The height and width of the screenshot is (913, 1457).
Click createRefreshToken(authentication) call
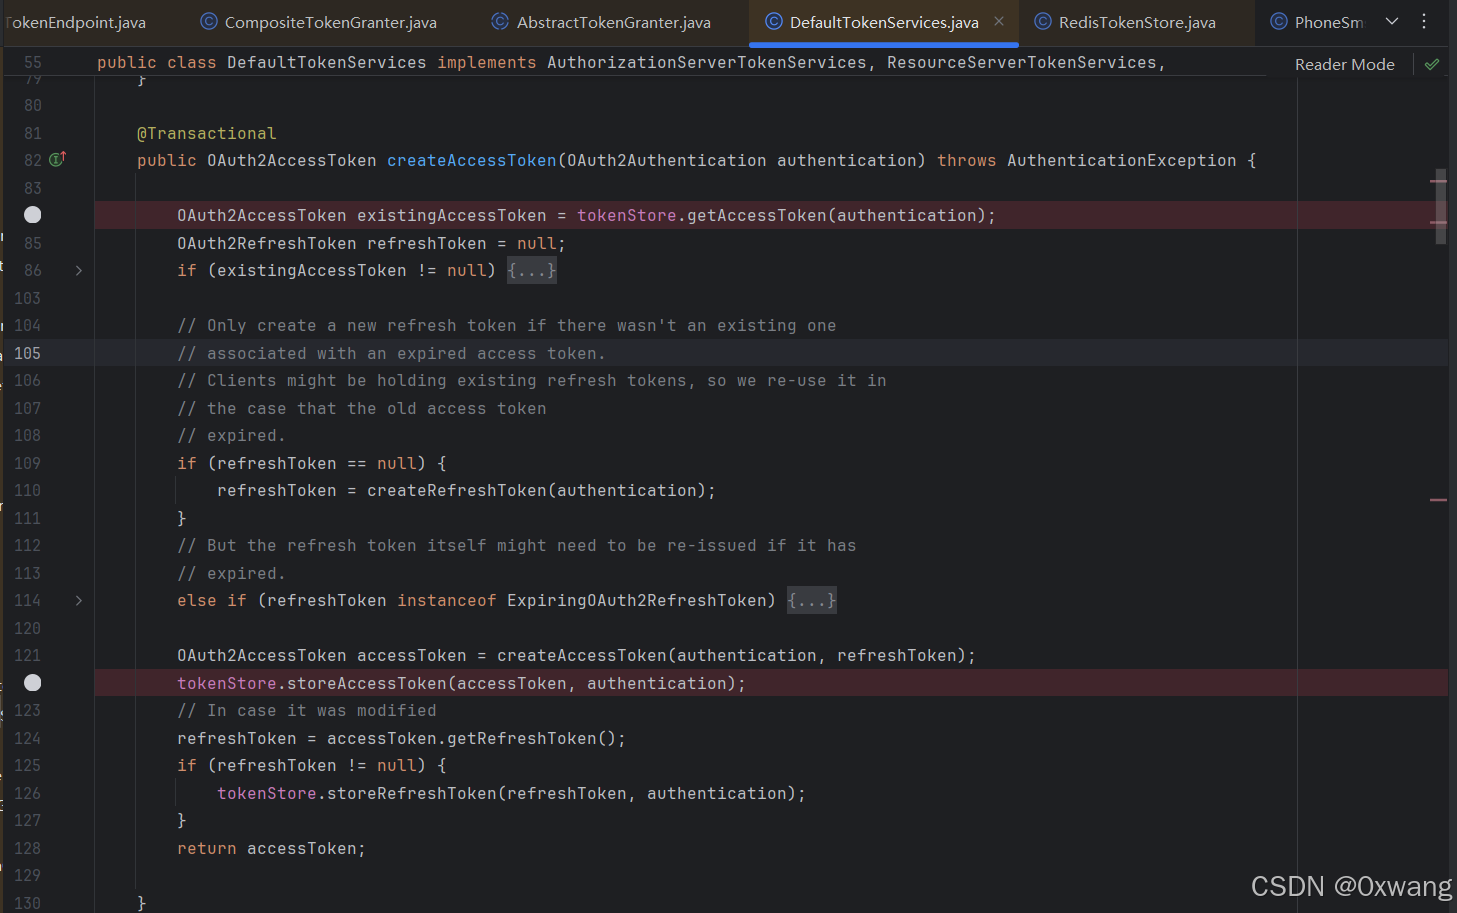(537, 491)
